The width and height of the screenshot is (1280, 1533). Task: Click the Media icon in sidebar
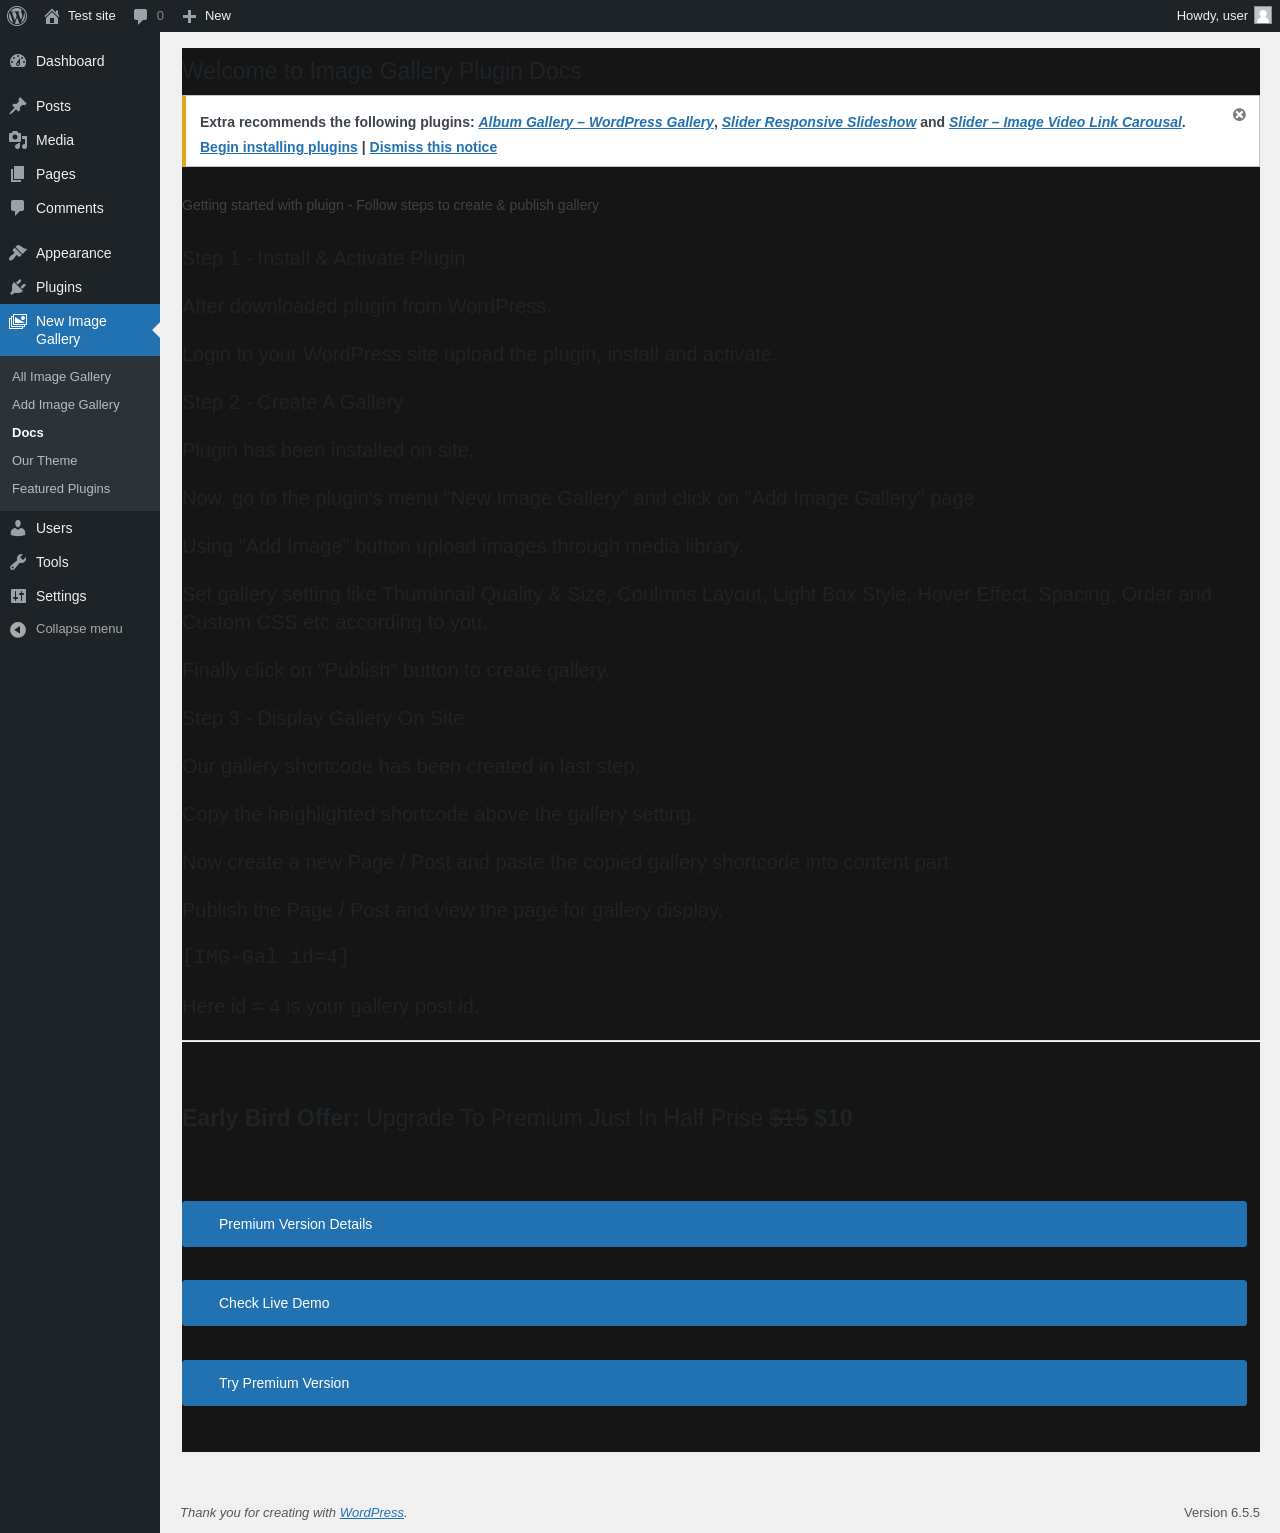click(x=18, y=140)
